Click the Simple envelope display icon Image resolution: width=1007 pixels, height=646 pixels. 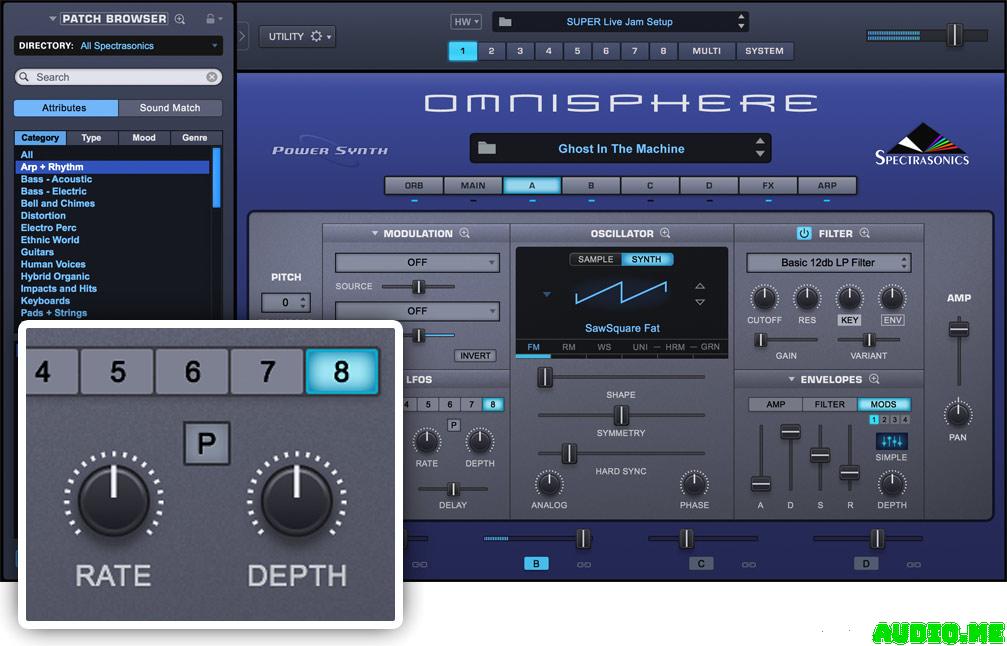point(891,441)
